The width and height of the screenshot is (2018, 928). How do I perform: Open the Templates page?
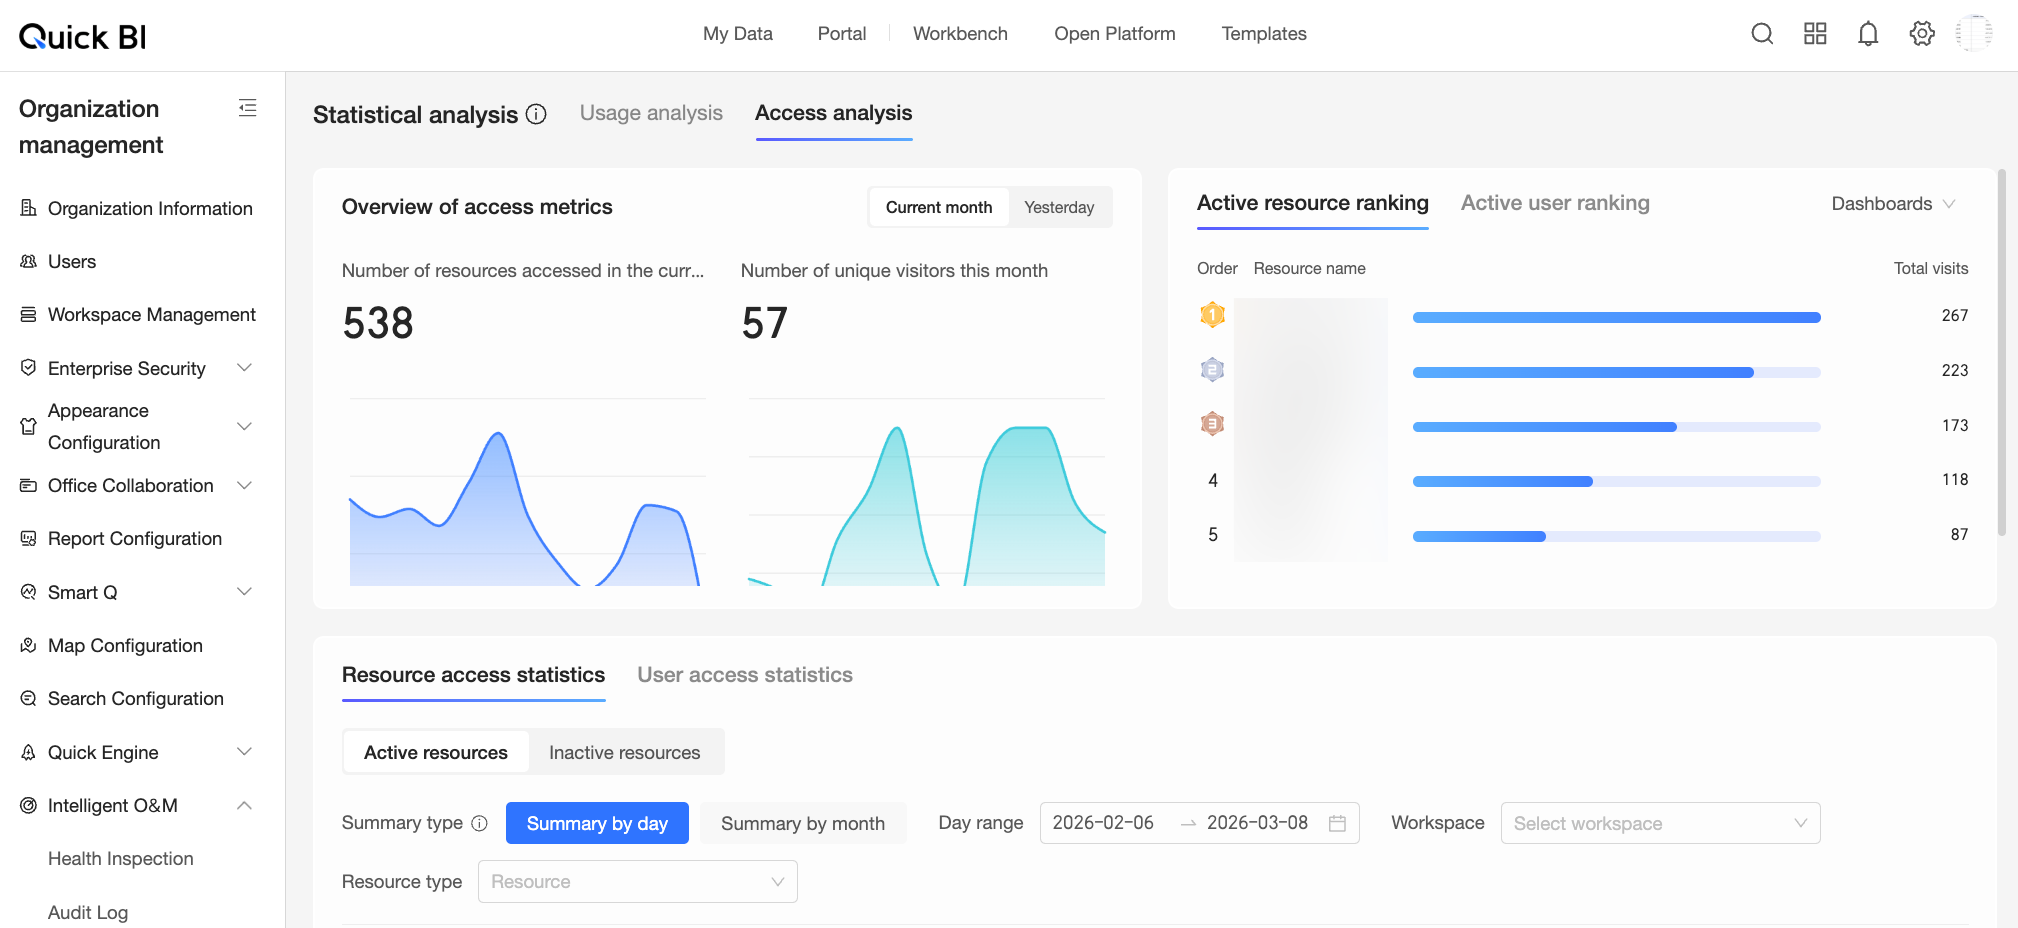(1264, 34)
